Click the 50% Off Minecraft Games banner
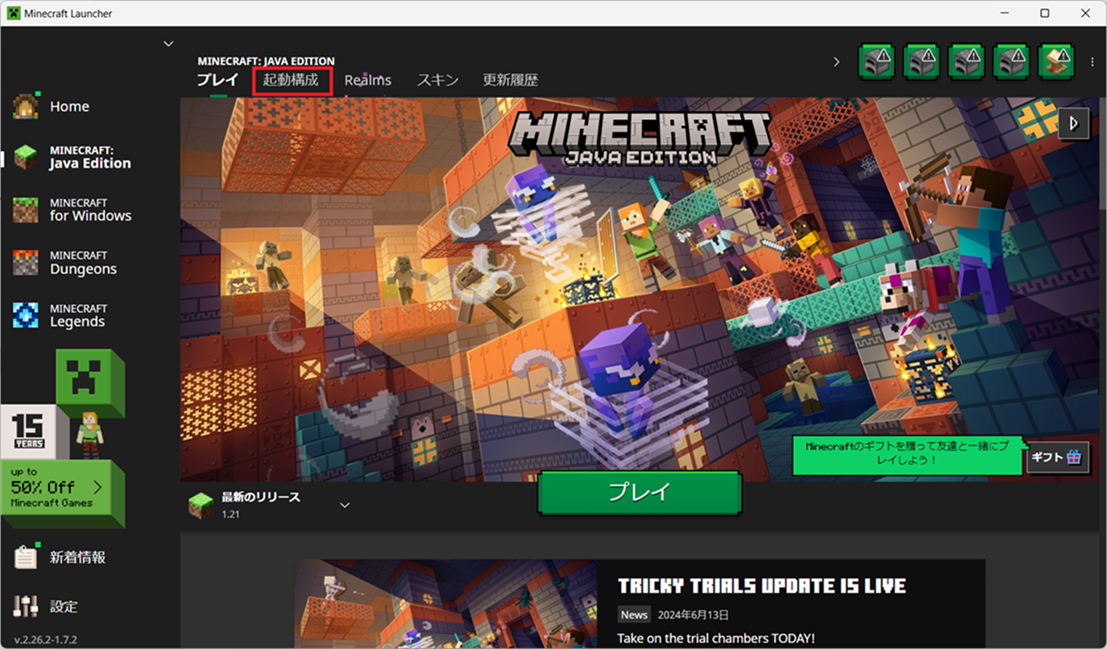 tap(64, 493)
